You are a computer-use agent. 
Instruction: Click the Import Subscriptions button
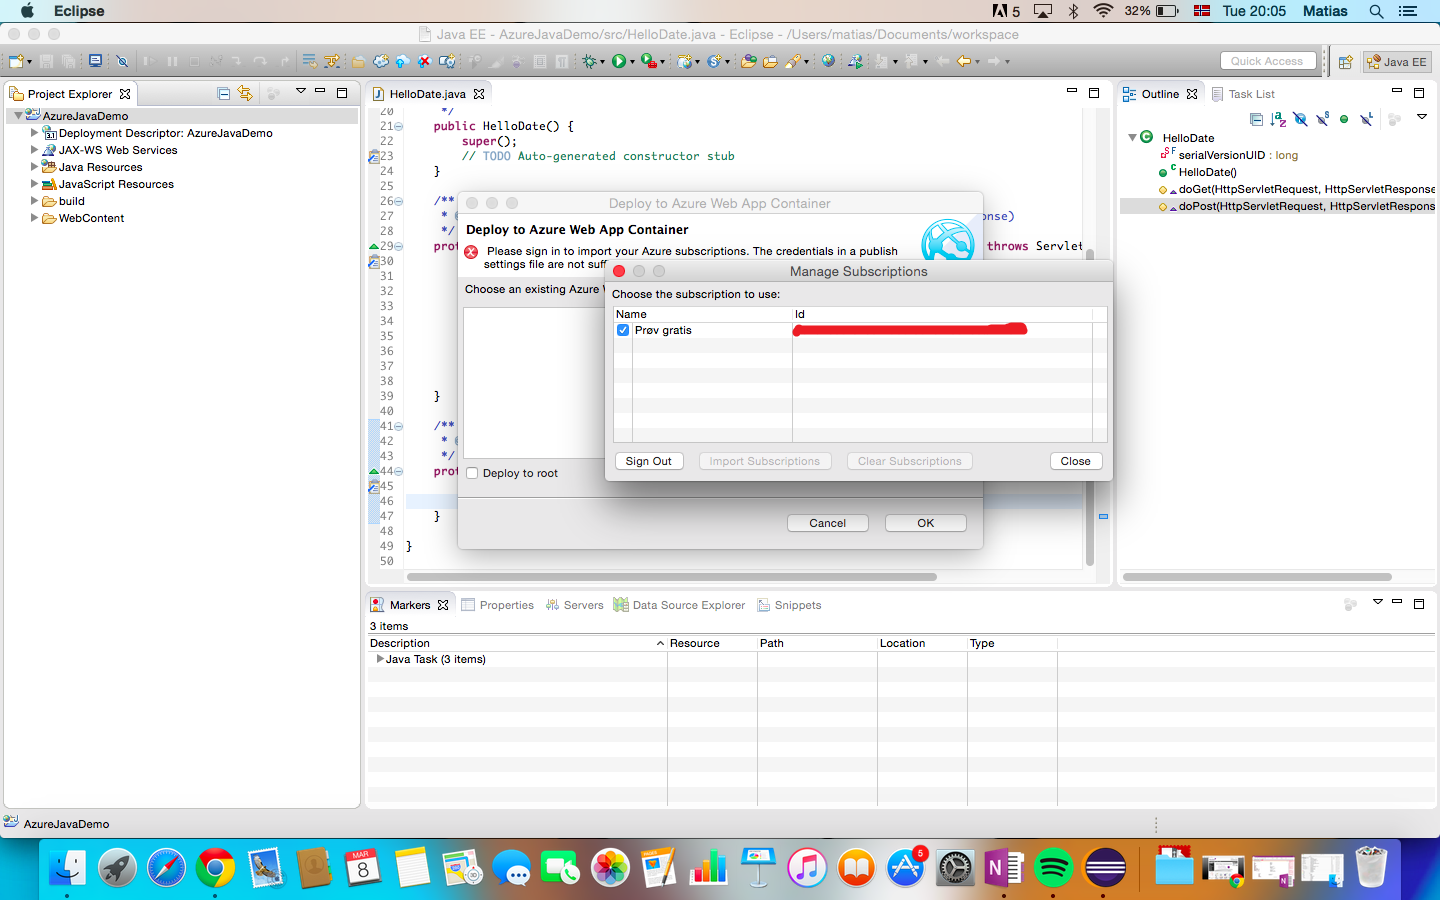click(765, 461)
